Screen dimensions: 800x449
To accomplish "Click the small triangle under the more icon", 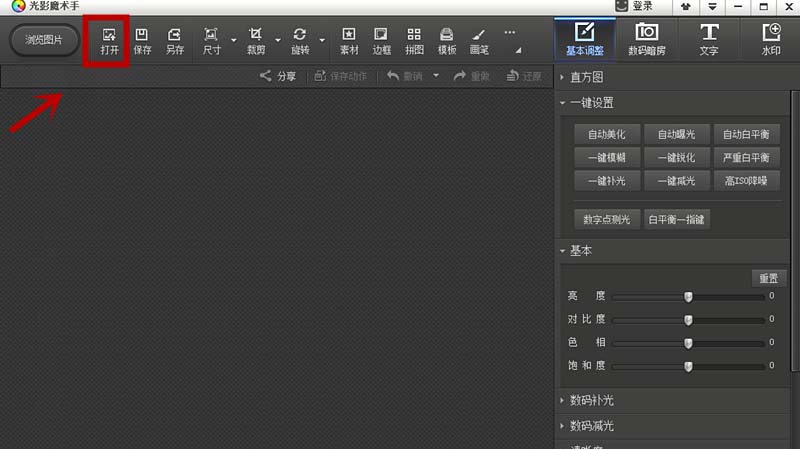I will 518,50.
